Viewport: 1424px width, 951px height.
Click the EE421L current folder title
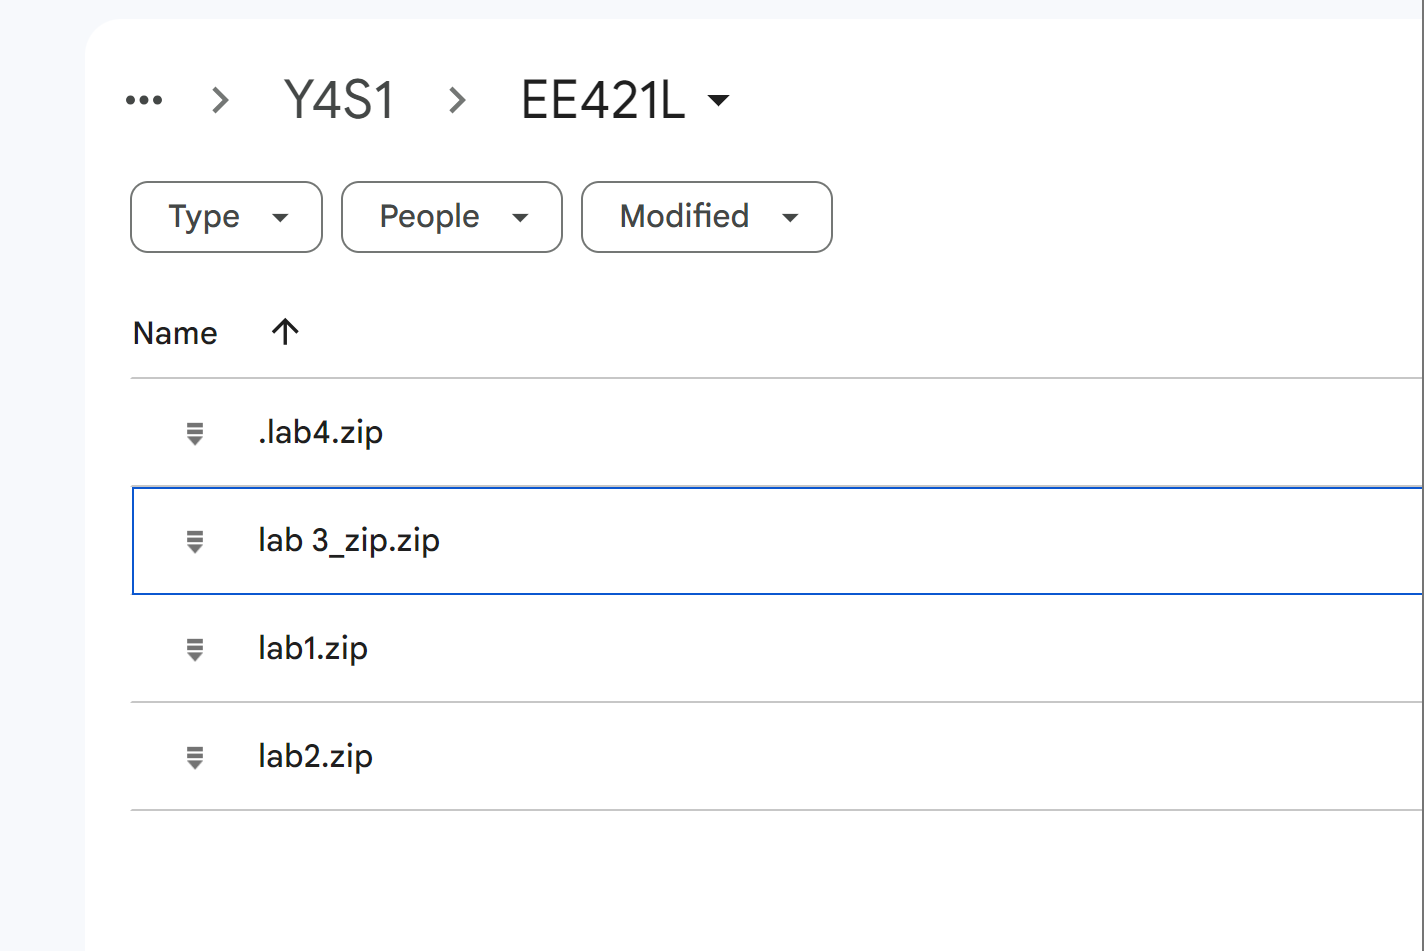click(603, 100)
